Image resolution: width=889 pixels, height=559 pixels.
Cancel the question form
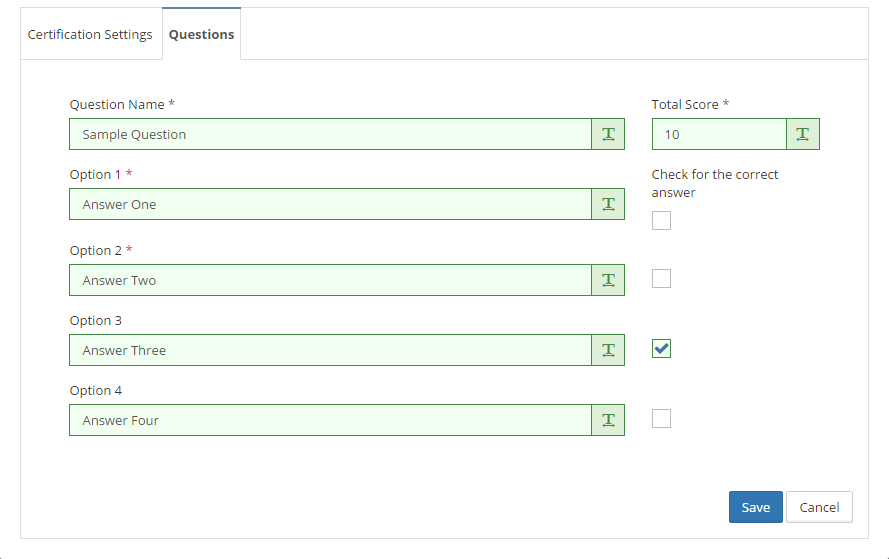[x=819, y=507]
